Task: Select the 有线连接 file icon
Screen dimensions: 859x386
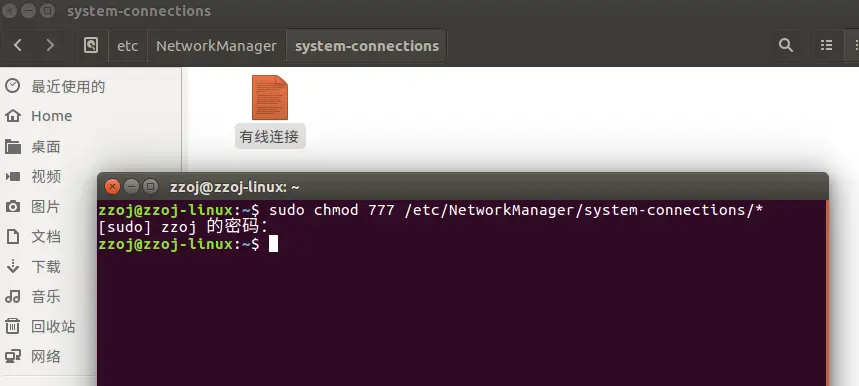Action: point(270,98)
